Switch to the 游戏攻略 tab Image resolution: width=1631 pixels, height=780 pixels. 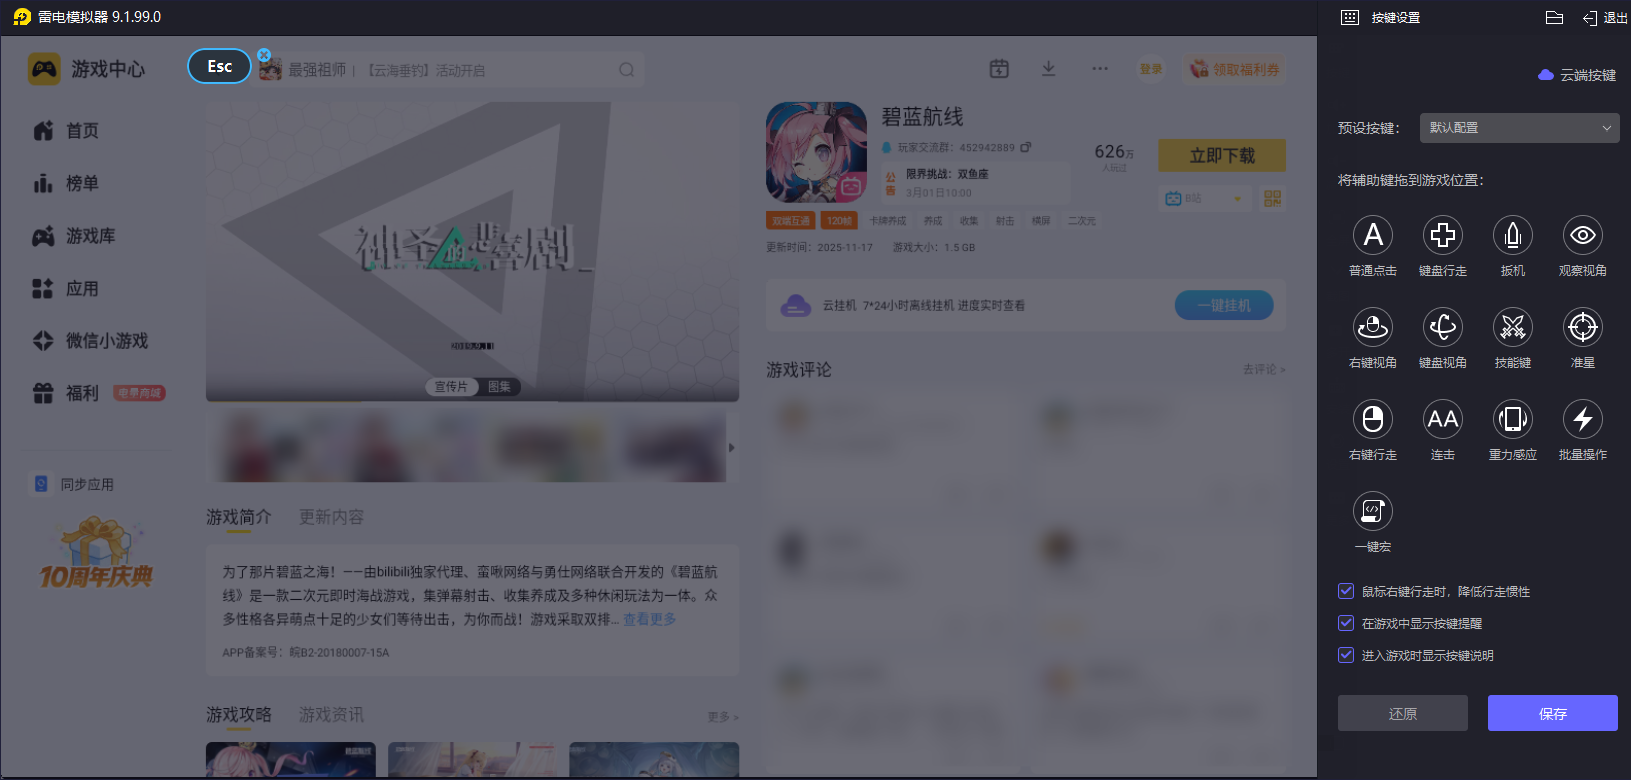(239, 715)
